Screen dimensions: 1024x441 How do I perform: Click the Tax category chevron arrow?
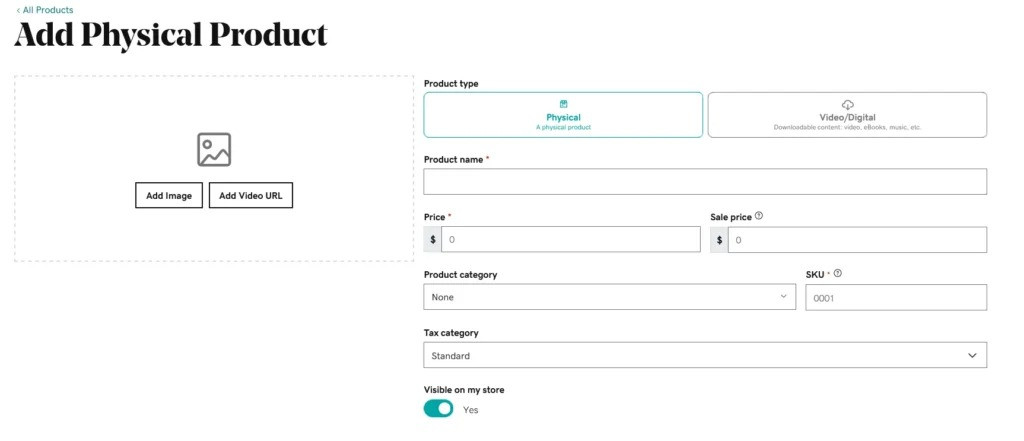972,355
